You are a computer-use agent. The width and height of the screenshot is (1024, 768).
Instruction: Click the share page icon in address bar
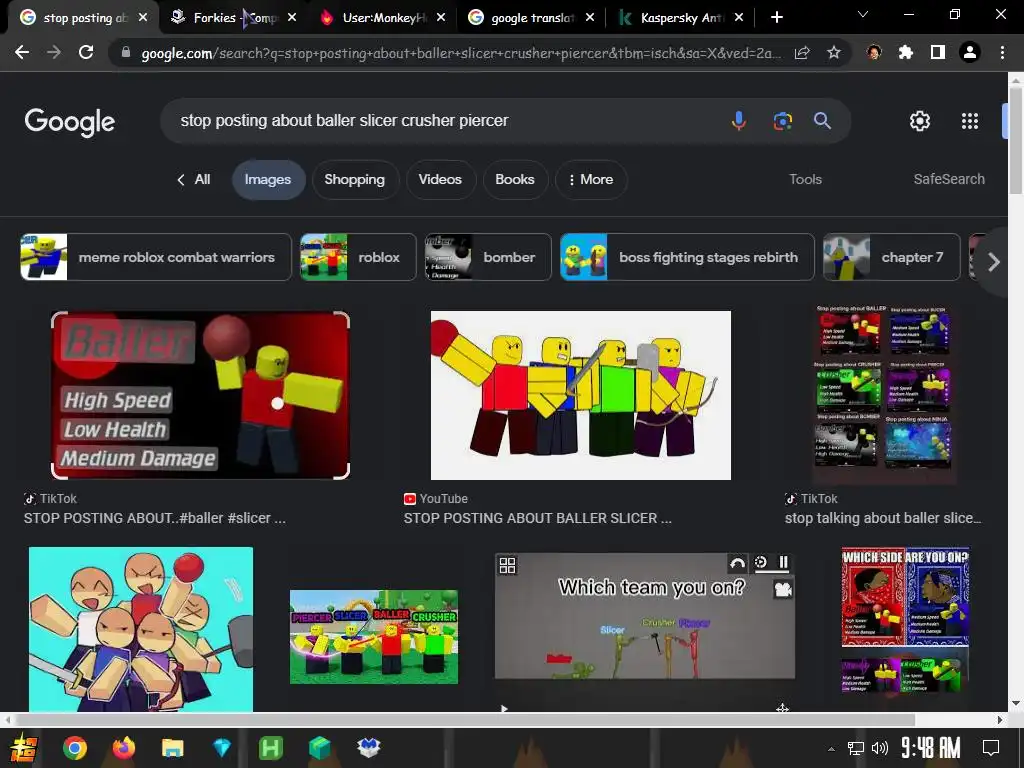point(802,52)
